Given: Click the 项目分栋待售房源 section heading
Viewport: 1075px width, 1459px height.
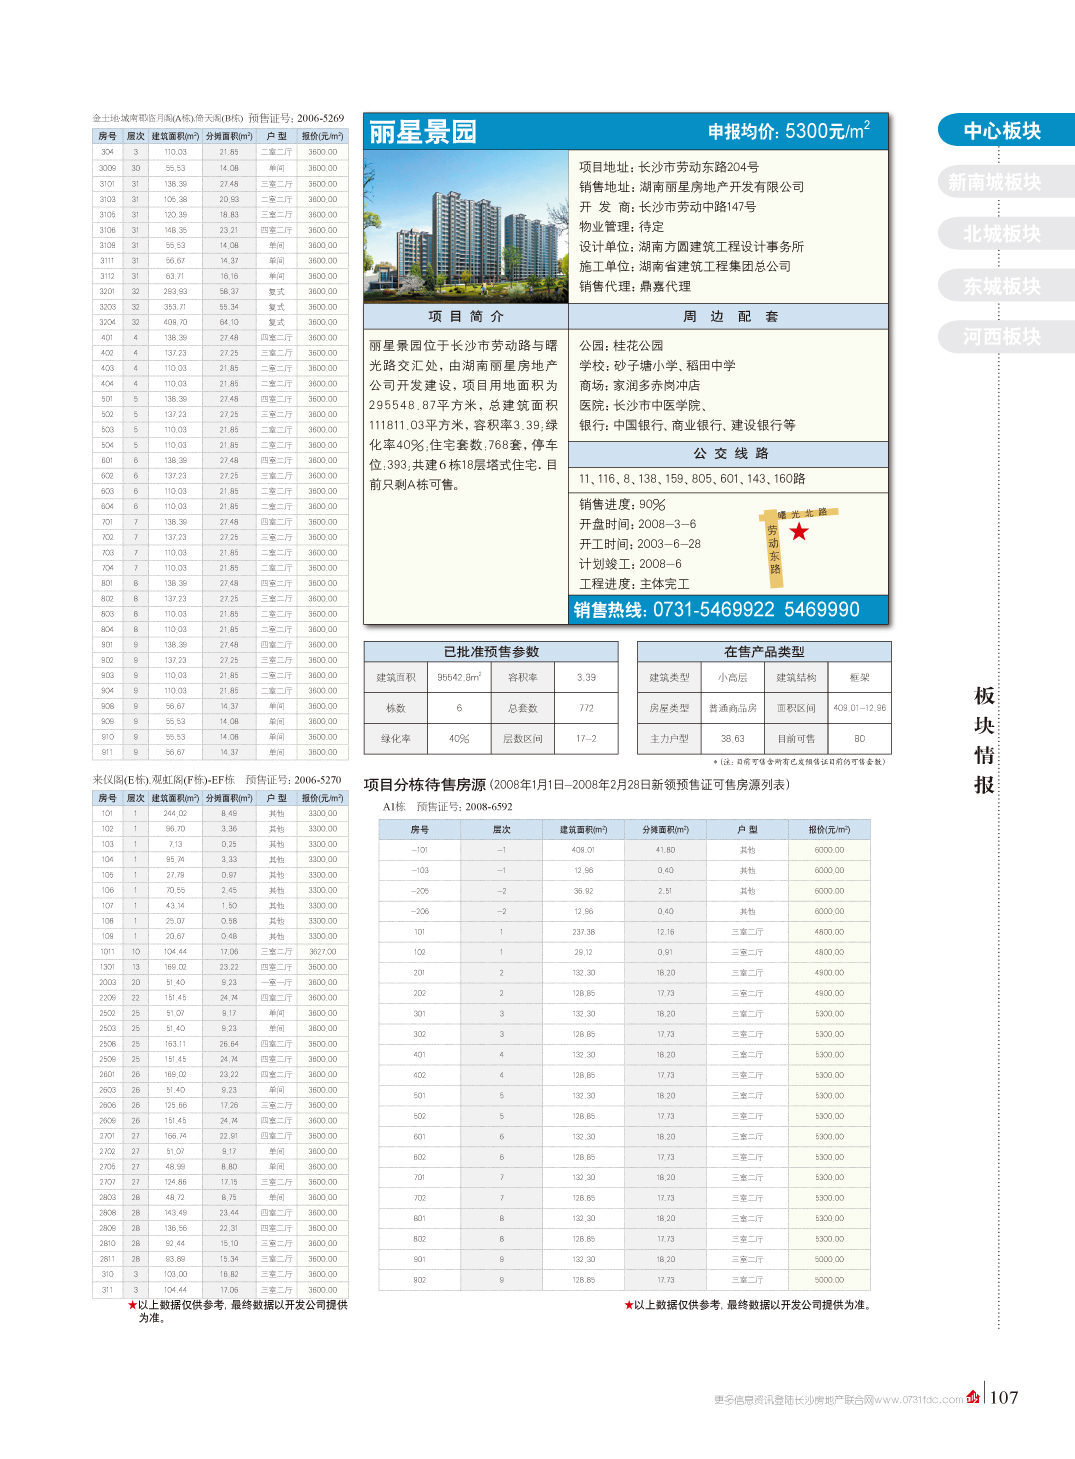Looking at the screenshot, I should (x=425, y=785).
